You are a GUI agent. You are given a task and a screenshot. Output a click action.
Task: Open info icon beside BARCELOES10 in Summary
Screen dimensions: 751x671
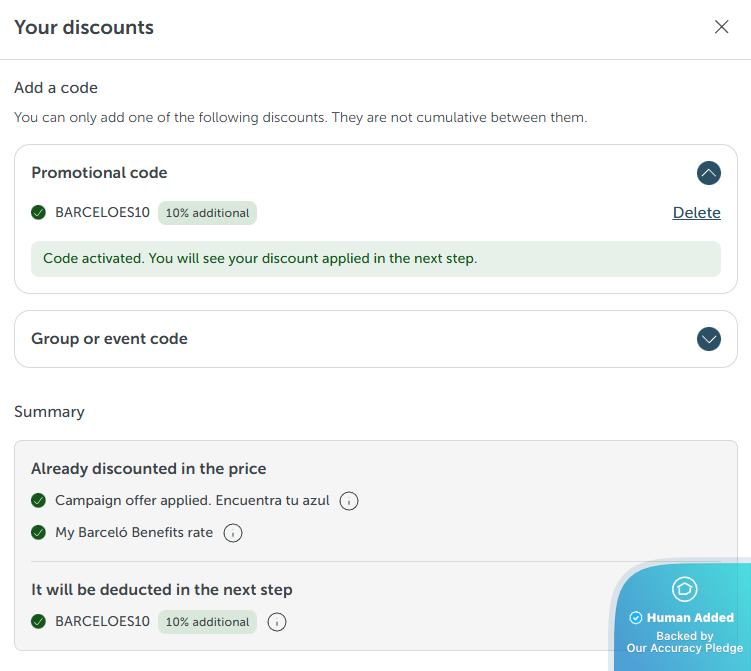[277, 622]
